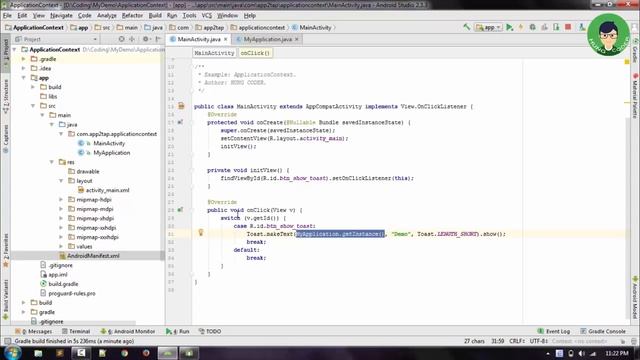This screenshot has height=360, width=640.
Task: Select AndroidManifest.xml in project tree
Action: click(x=93, y=256)
